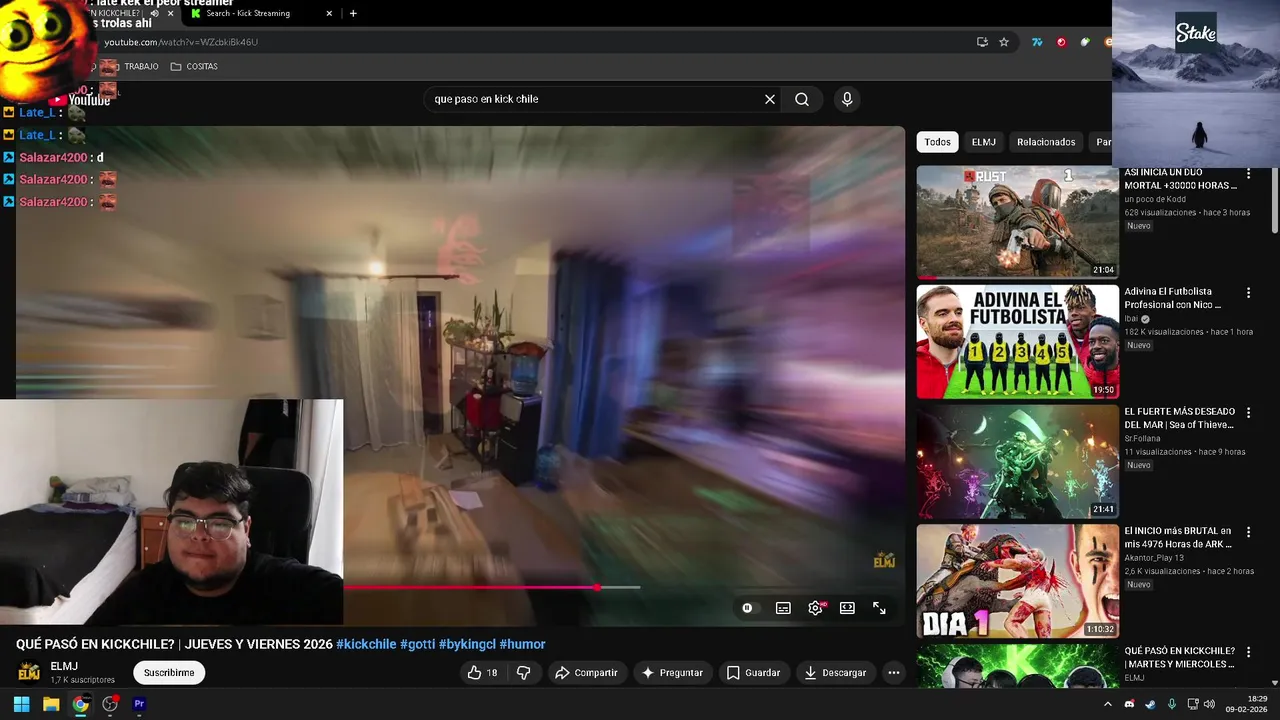Open options for 'ASI INICIA UN DUO MORTAL' video
This screenshot has width=1280, height=720.
pyautogui.click(x=1248, y=174)
